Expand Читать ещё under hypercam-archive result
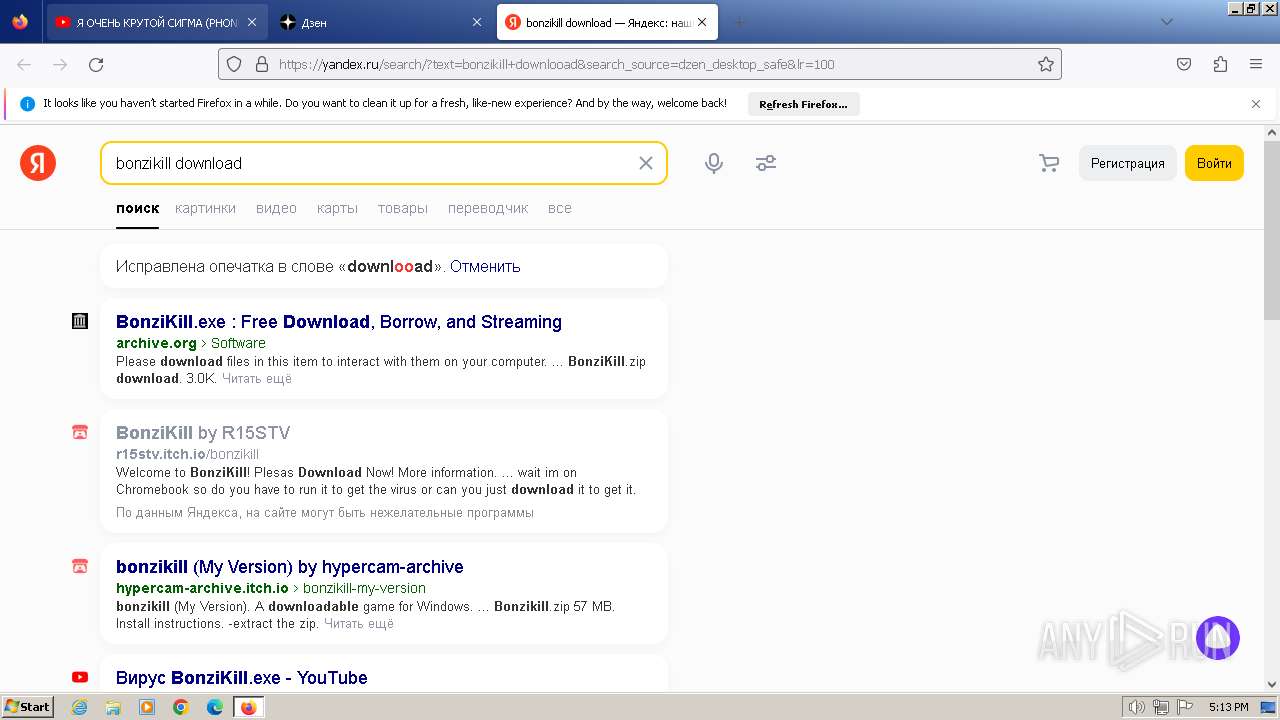The height and width of the screenshot is (720, 1280). (x=359, y=624)
